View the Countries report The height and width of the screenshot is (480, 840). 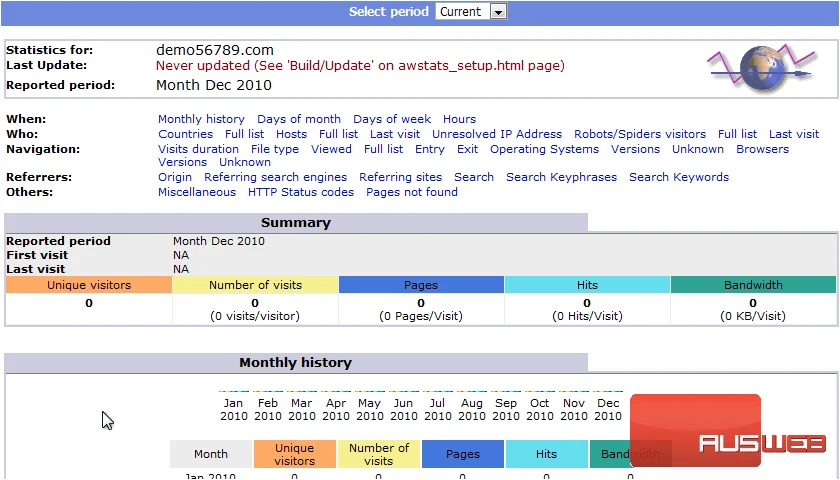click(185, 134)
